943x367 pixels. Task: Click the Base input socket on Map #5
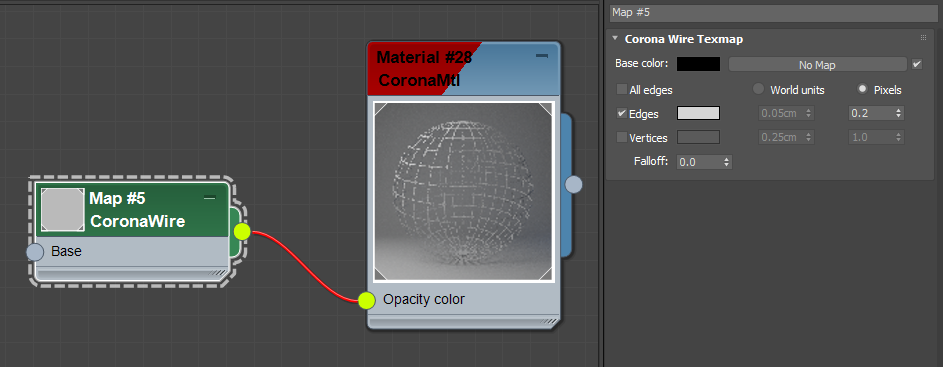[x=35, y=251]
